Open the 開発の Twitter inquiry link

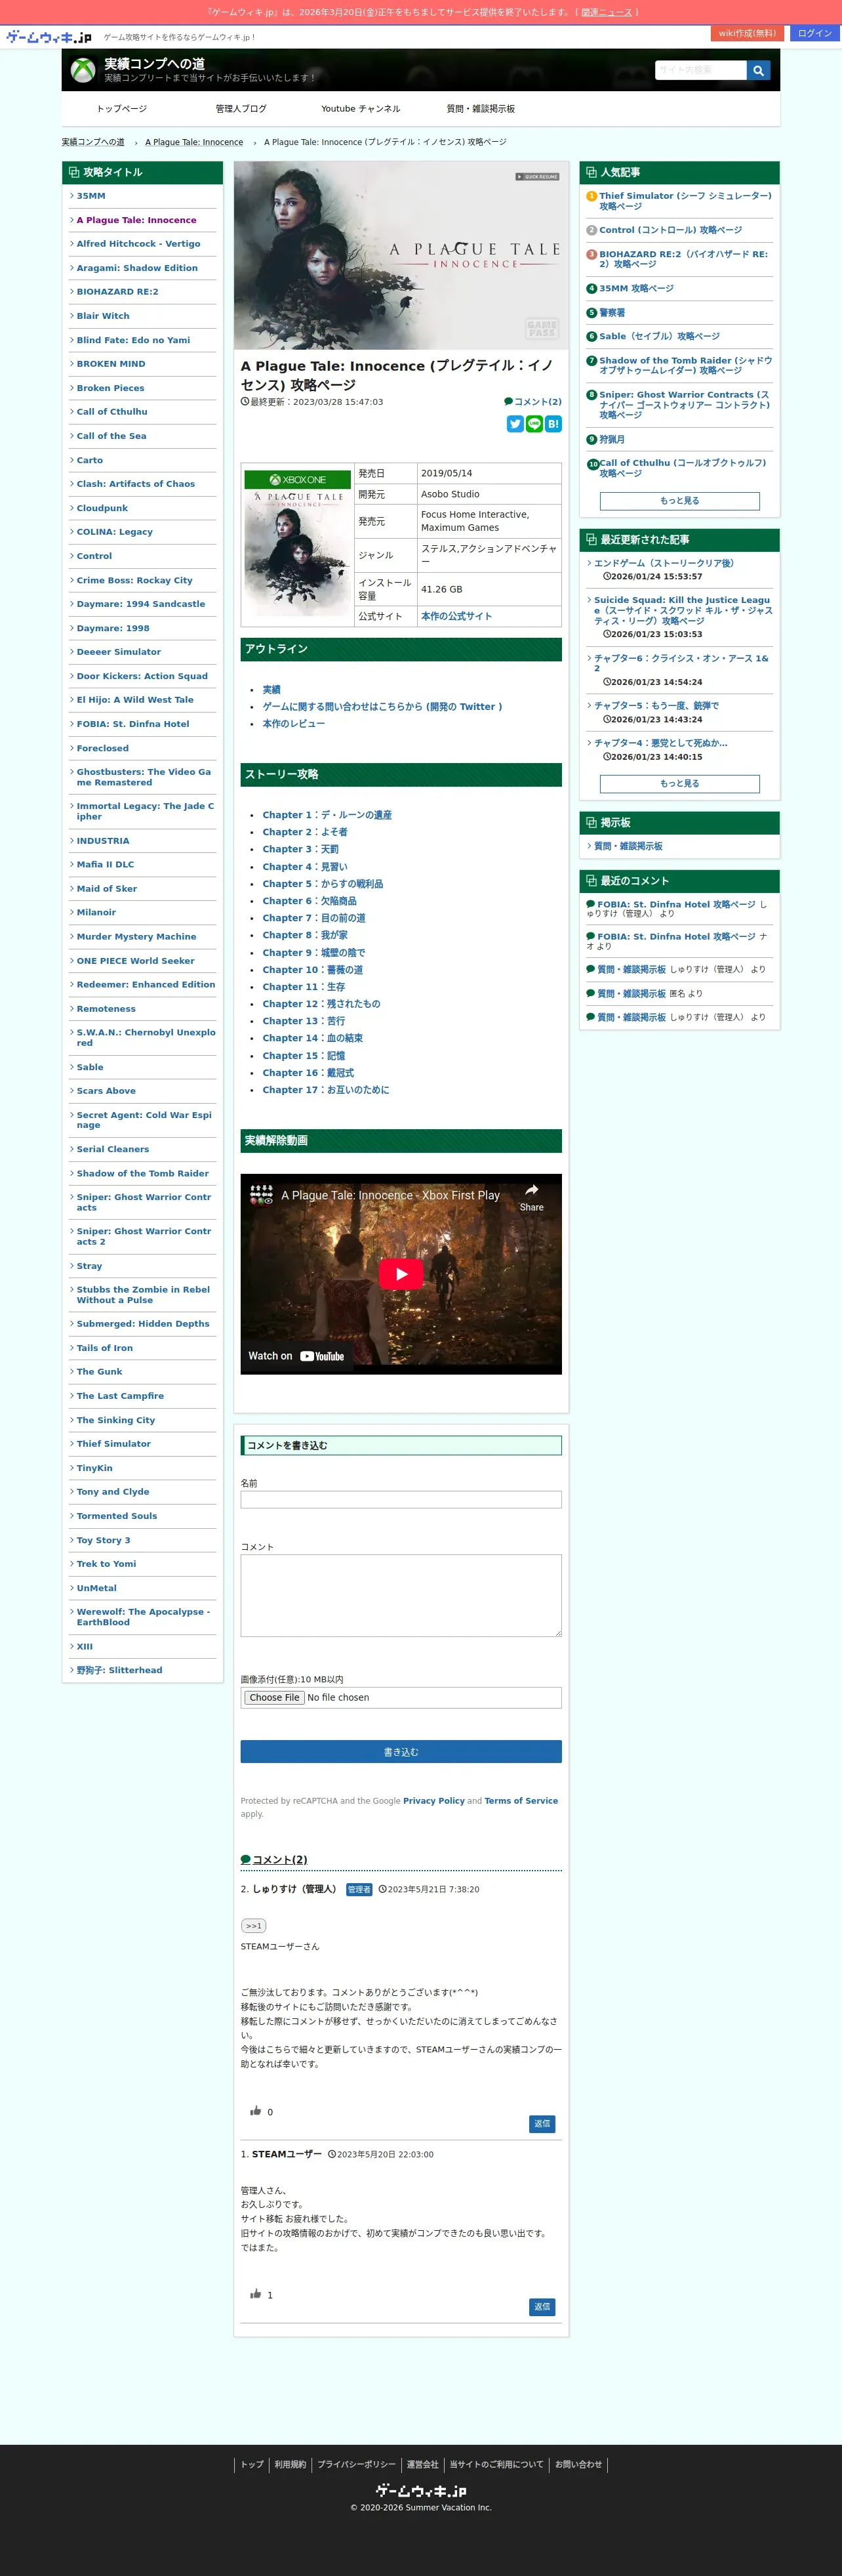point(382,707)
